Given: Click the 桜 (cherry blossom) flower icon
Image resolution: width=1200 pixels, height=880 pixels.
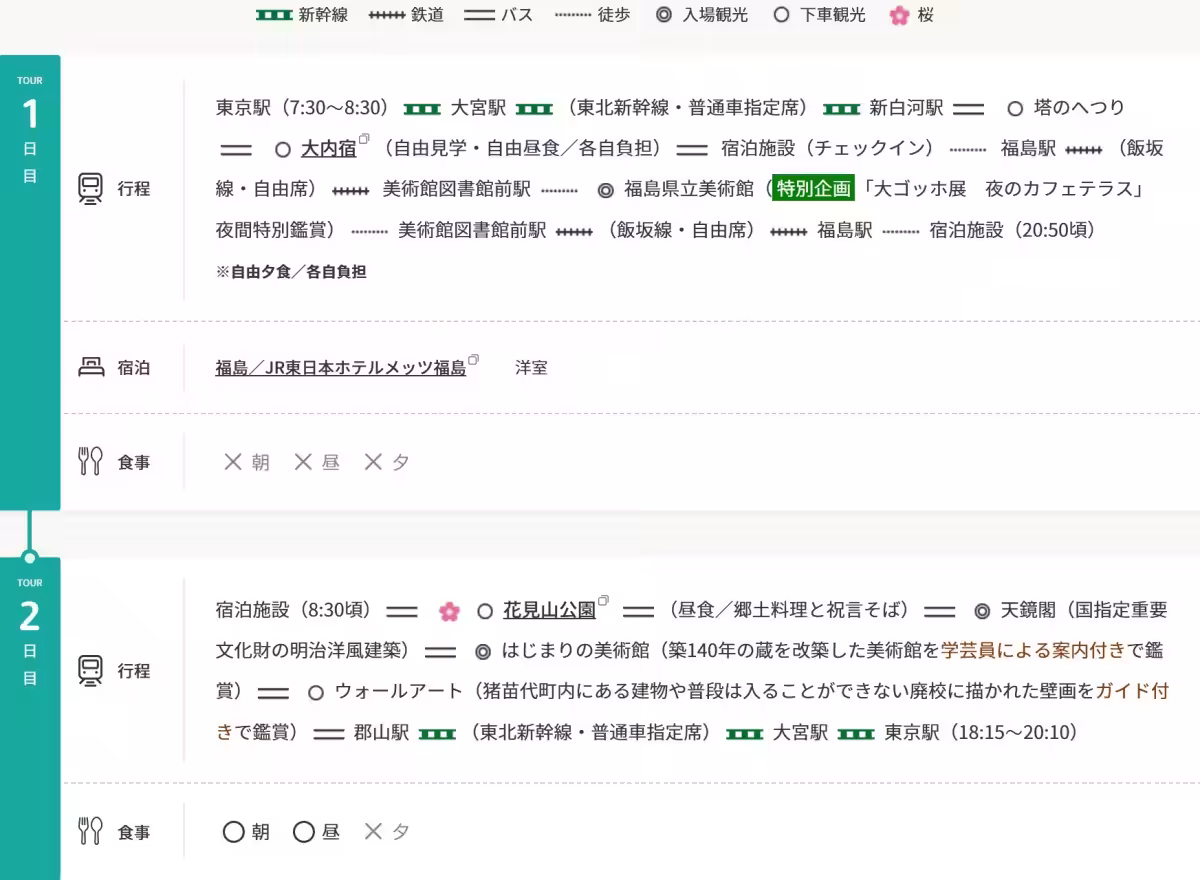Looking at the screenshot, I should pos(898,15).
